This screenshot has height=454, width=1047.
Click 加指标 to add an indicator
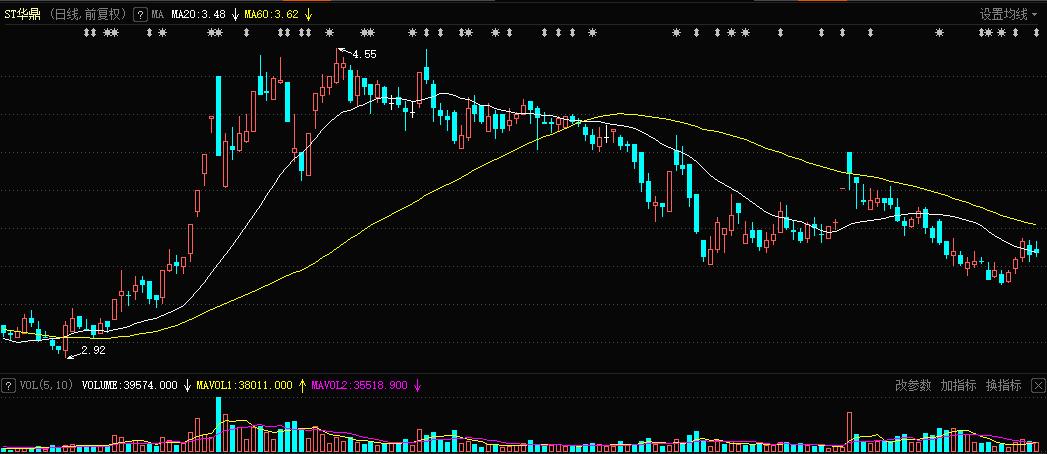[958, 385]
